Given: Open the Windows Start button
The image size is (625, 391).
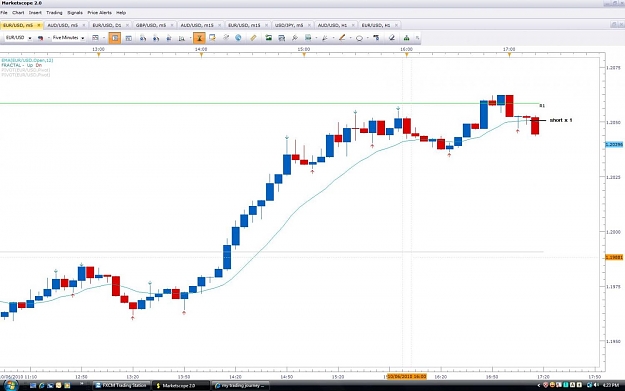Looking at the screenshot, I should click(x=10, y=385).
